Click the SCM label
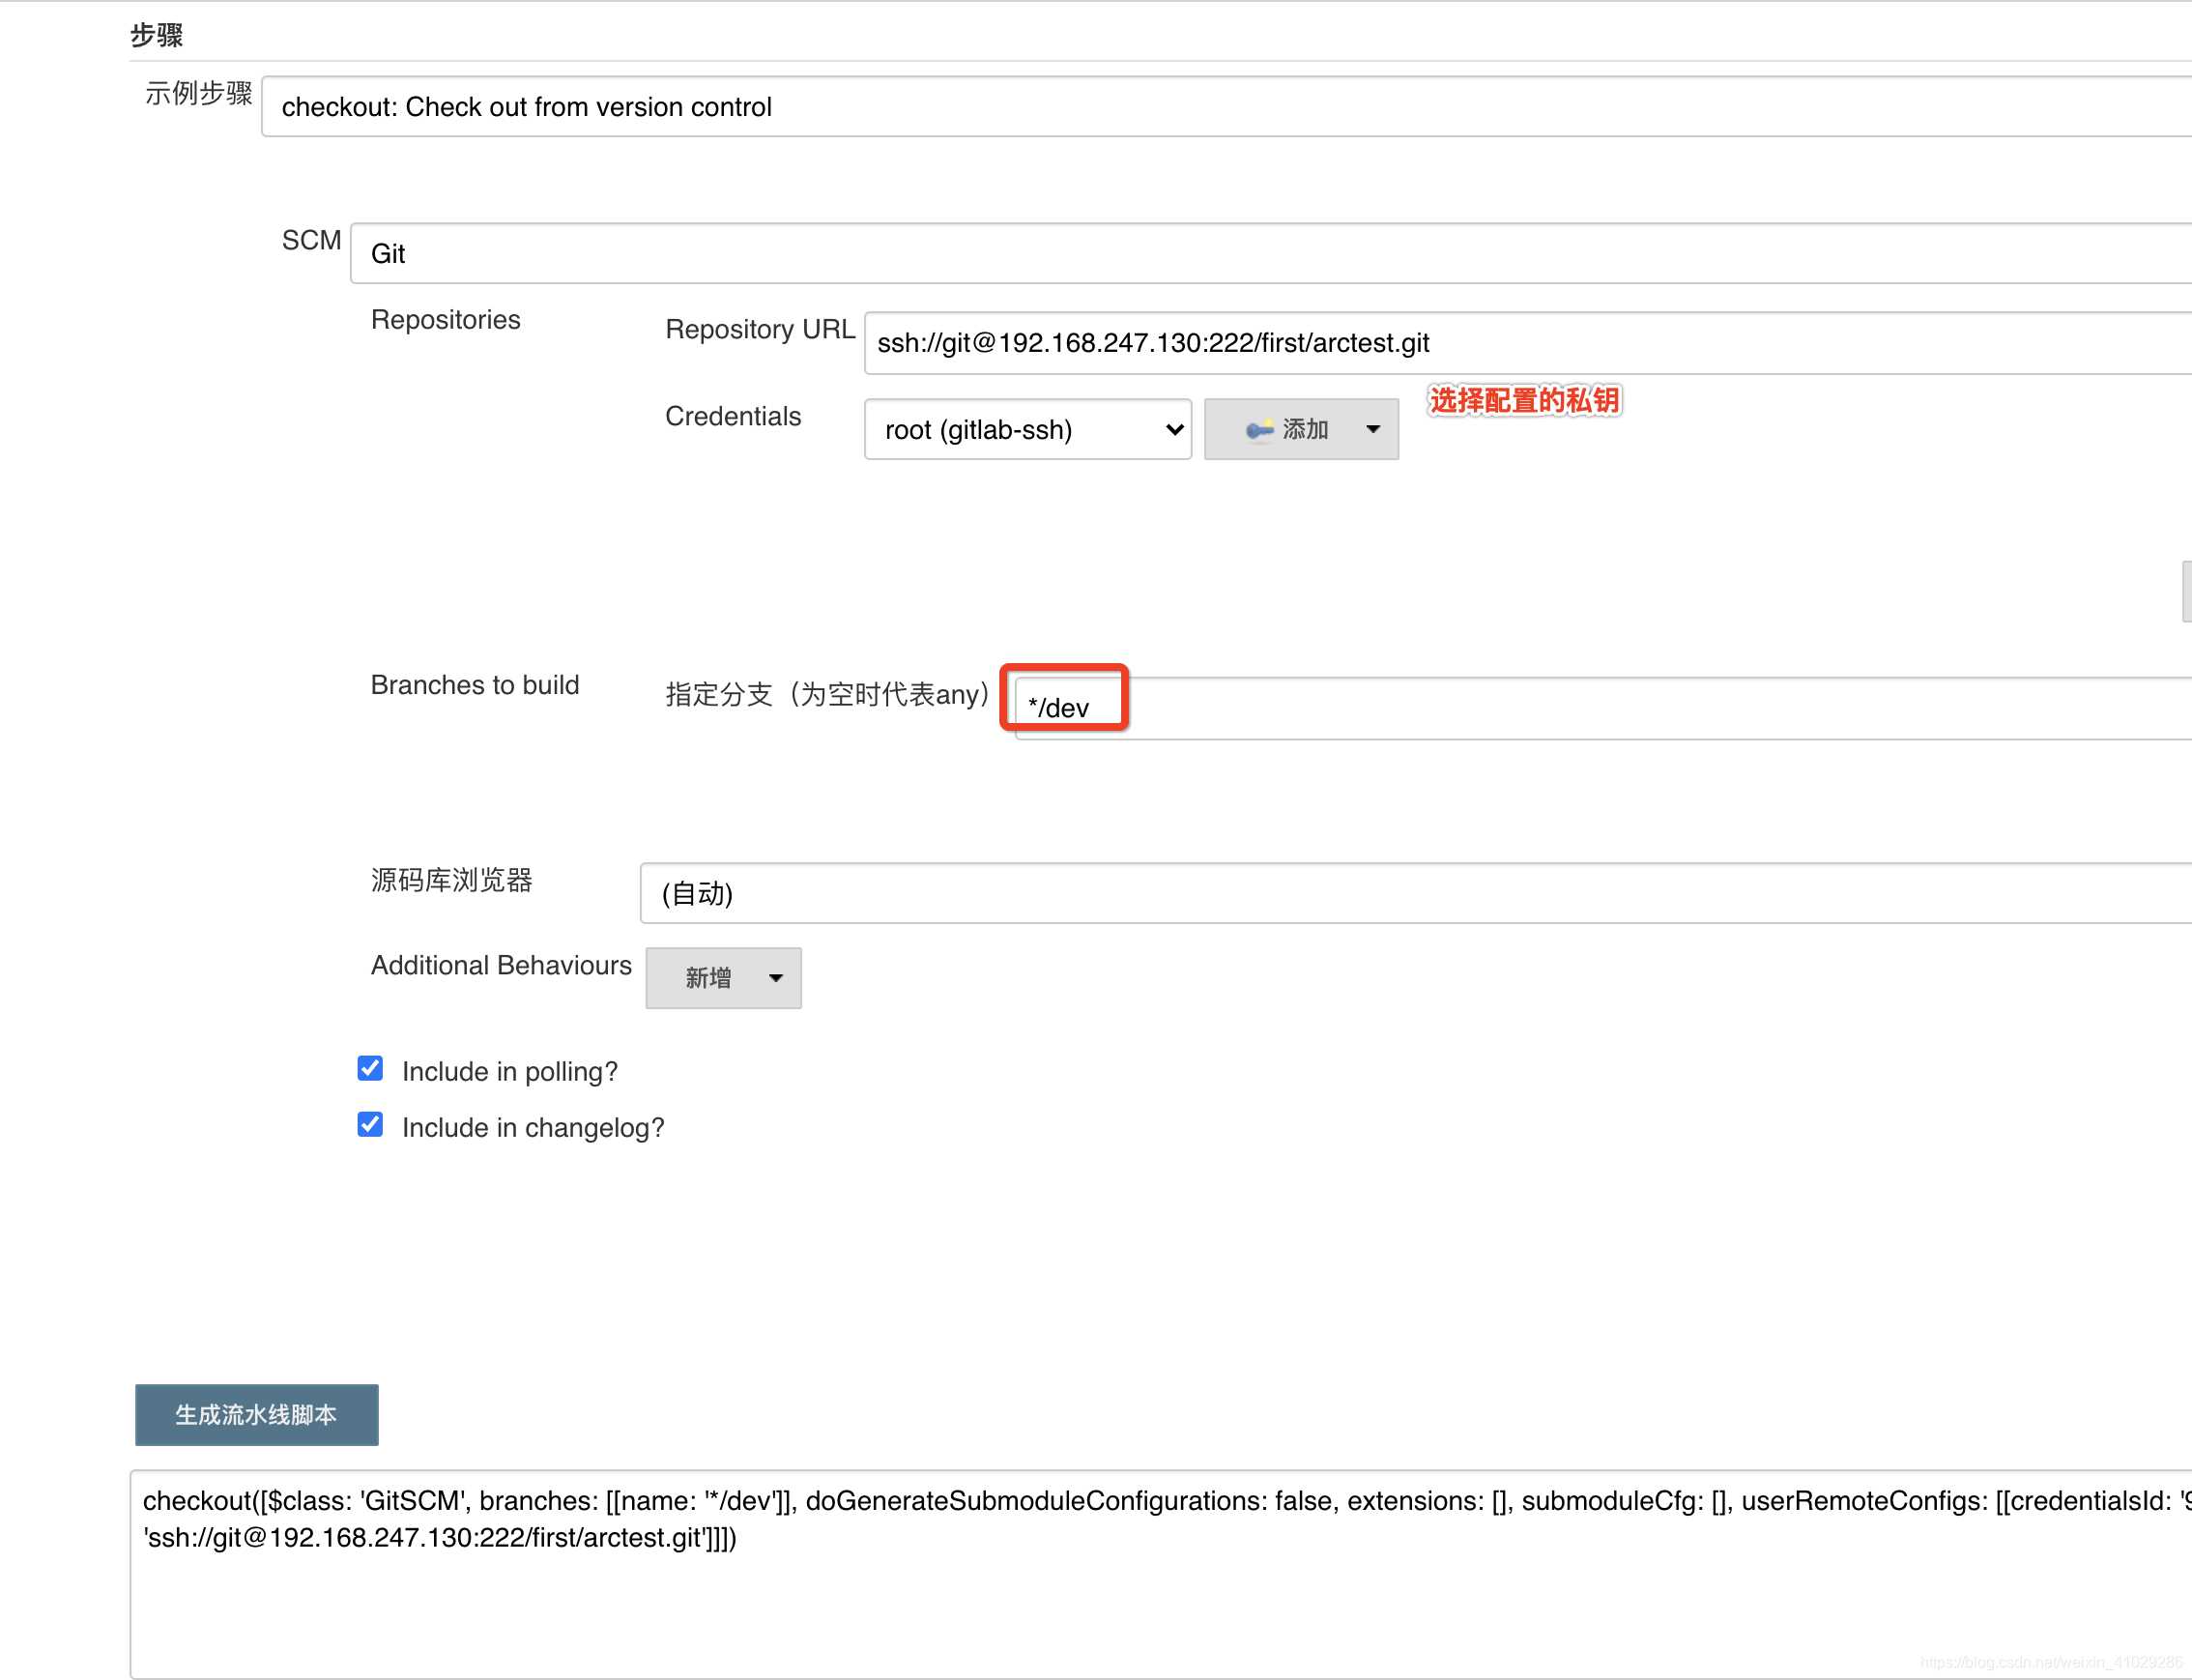Image resolution: width=2192 pixels, height=1680 pixels. (312, 241)
